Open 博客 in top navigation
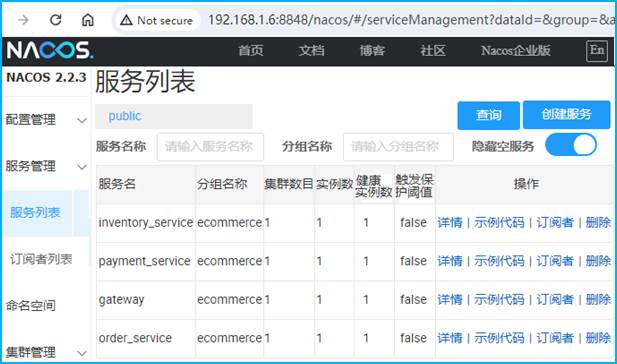Viewport: 617px width, 364px height. (x=372, y=51)
